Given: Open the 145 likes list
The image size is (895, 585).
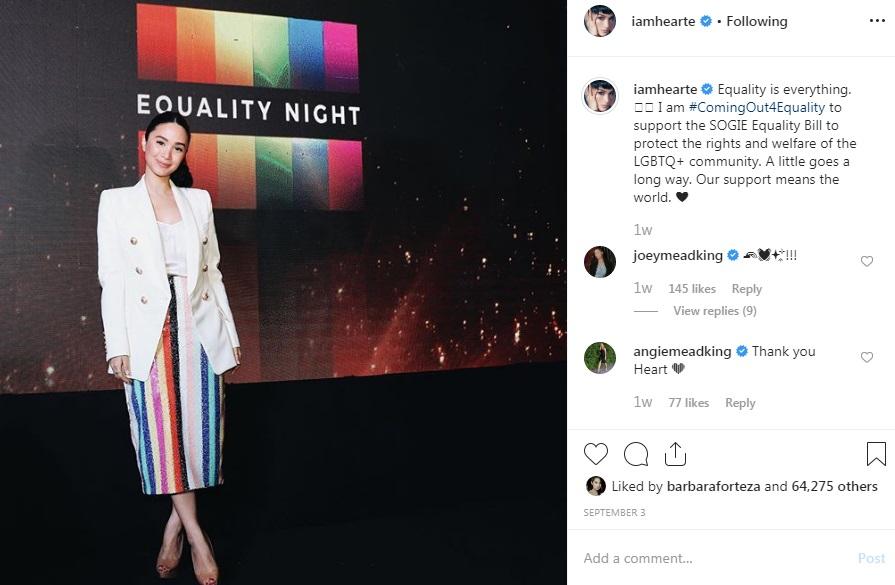Looking at the screenshot, I should (x=692, y=288).
